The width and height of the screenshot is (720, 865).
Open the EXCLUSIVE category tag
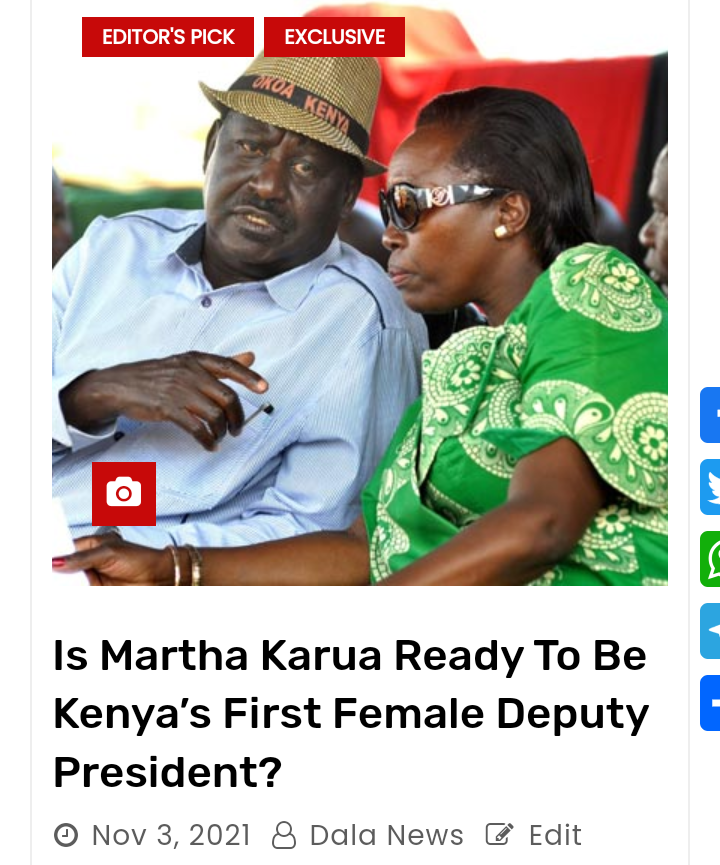point(334,37)
